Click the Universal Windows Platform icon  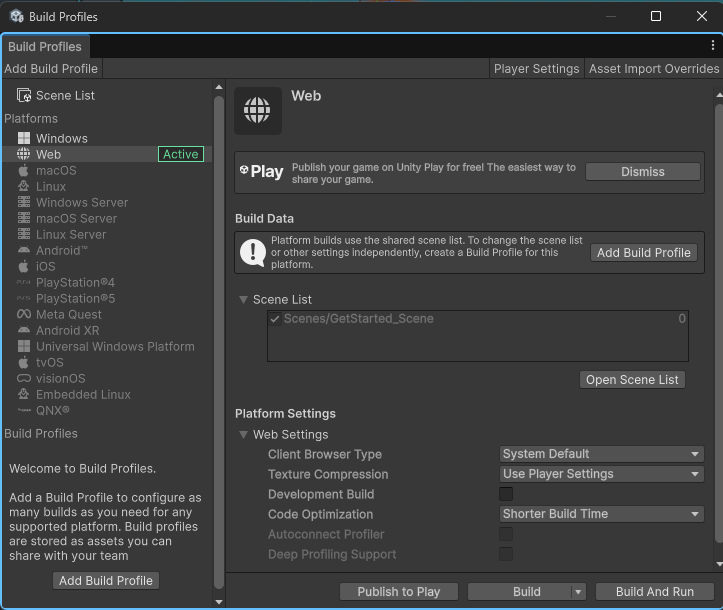tap(24, 346)
